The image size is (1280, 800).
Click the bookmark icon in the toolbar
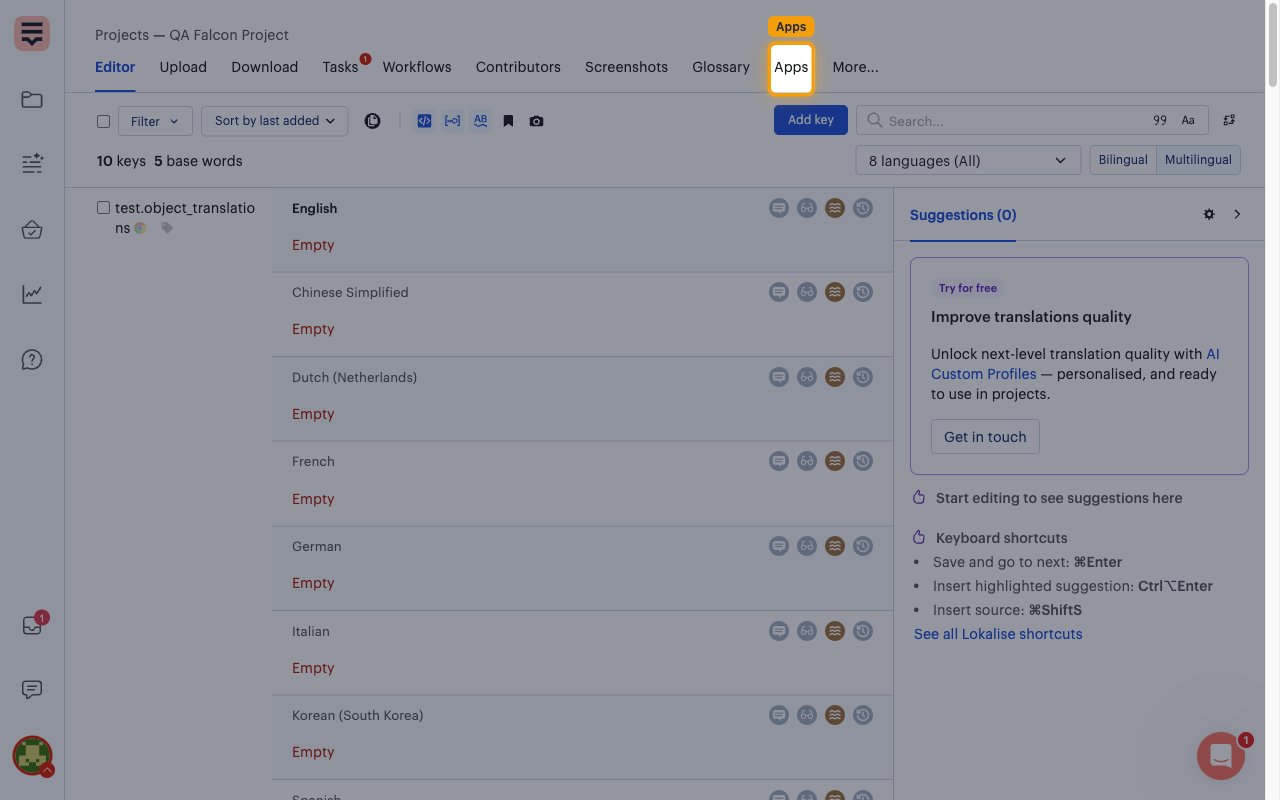508,121
